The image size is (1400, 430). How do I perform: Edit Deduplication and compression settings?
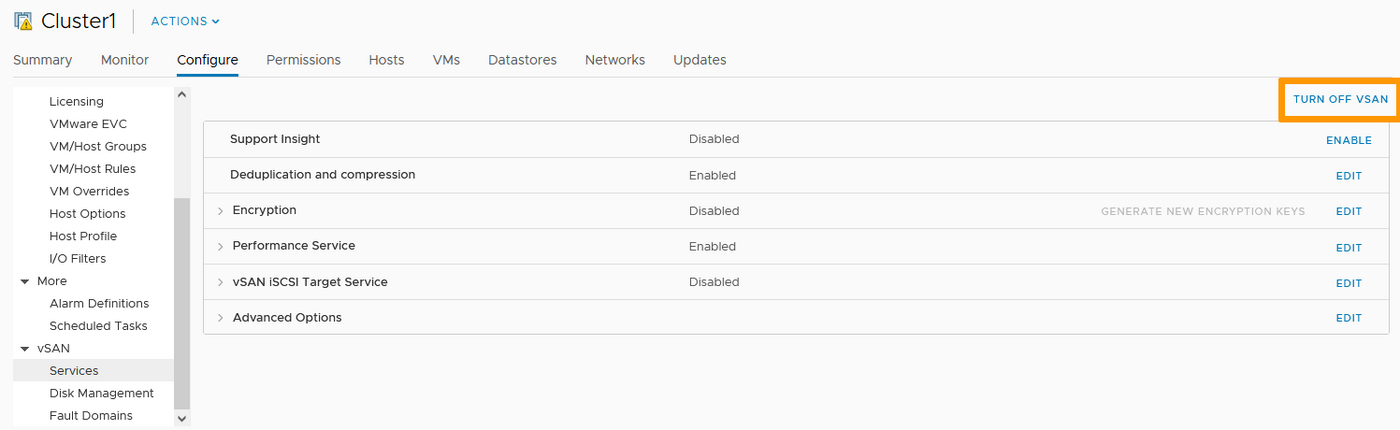pyautogui.click(x=1349, y=176)
